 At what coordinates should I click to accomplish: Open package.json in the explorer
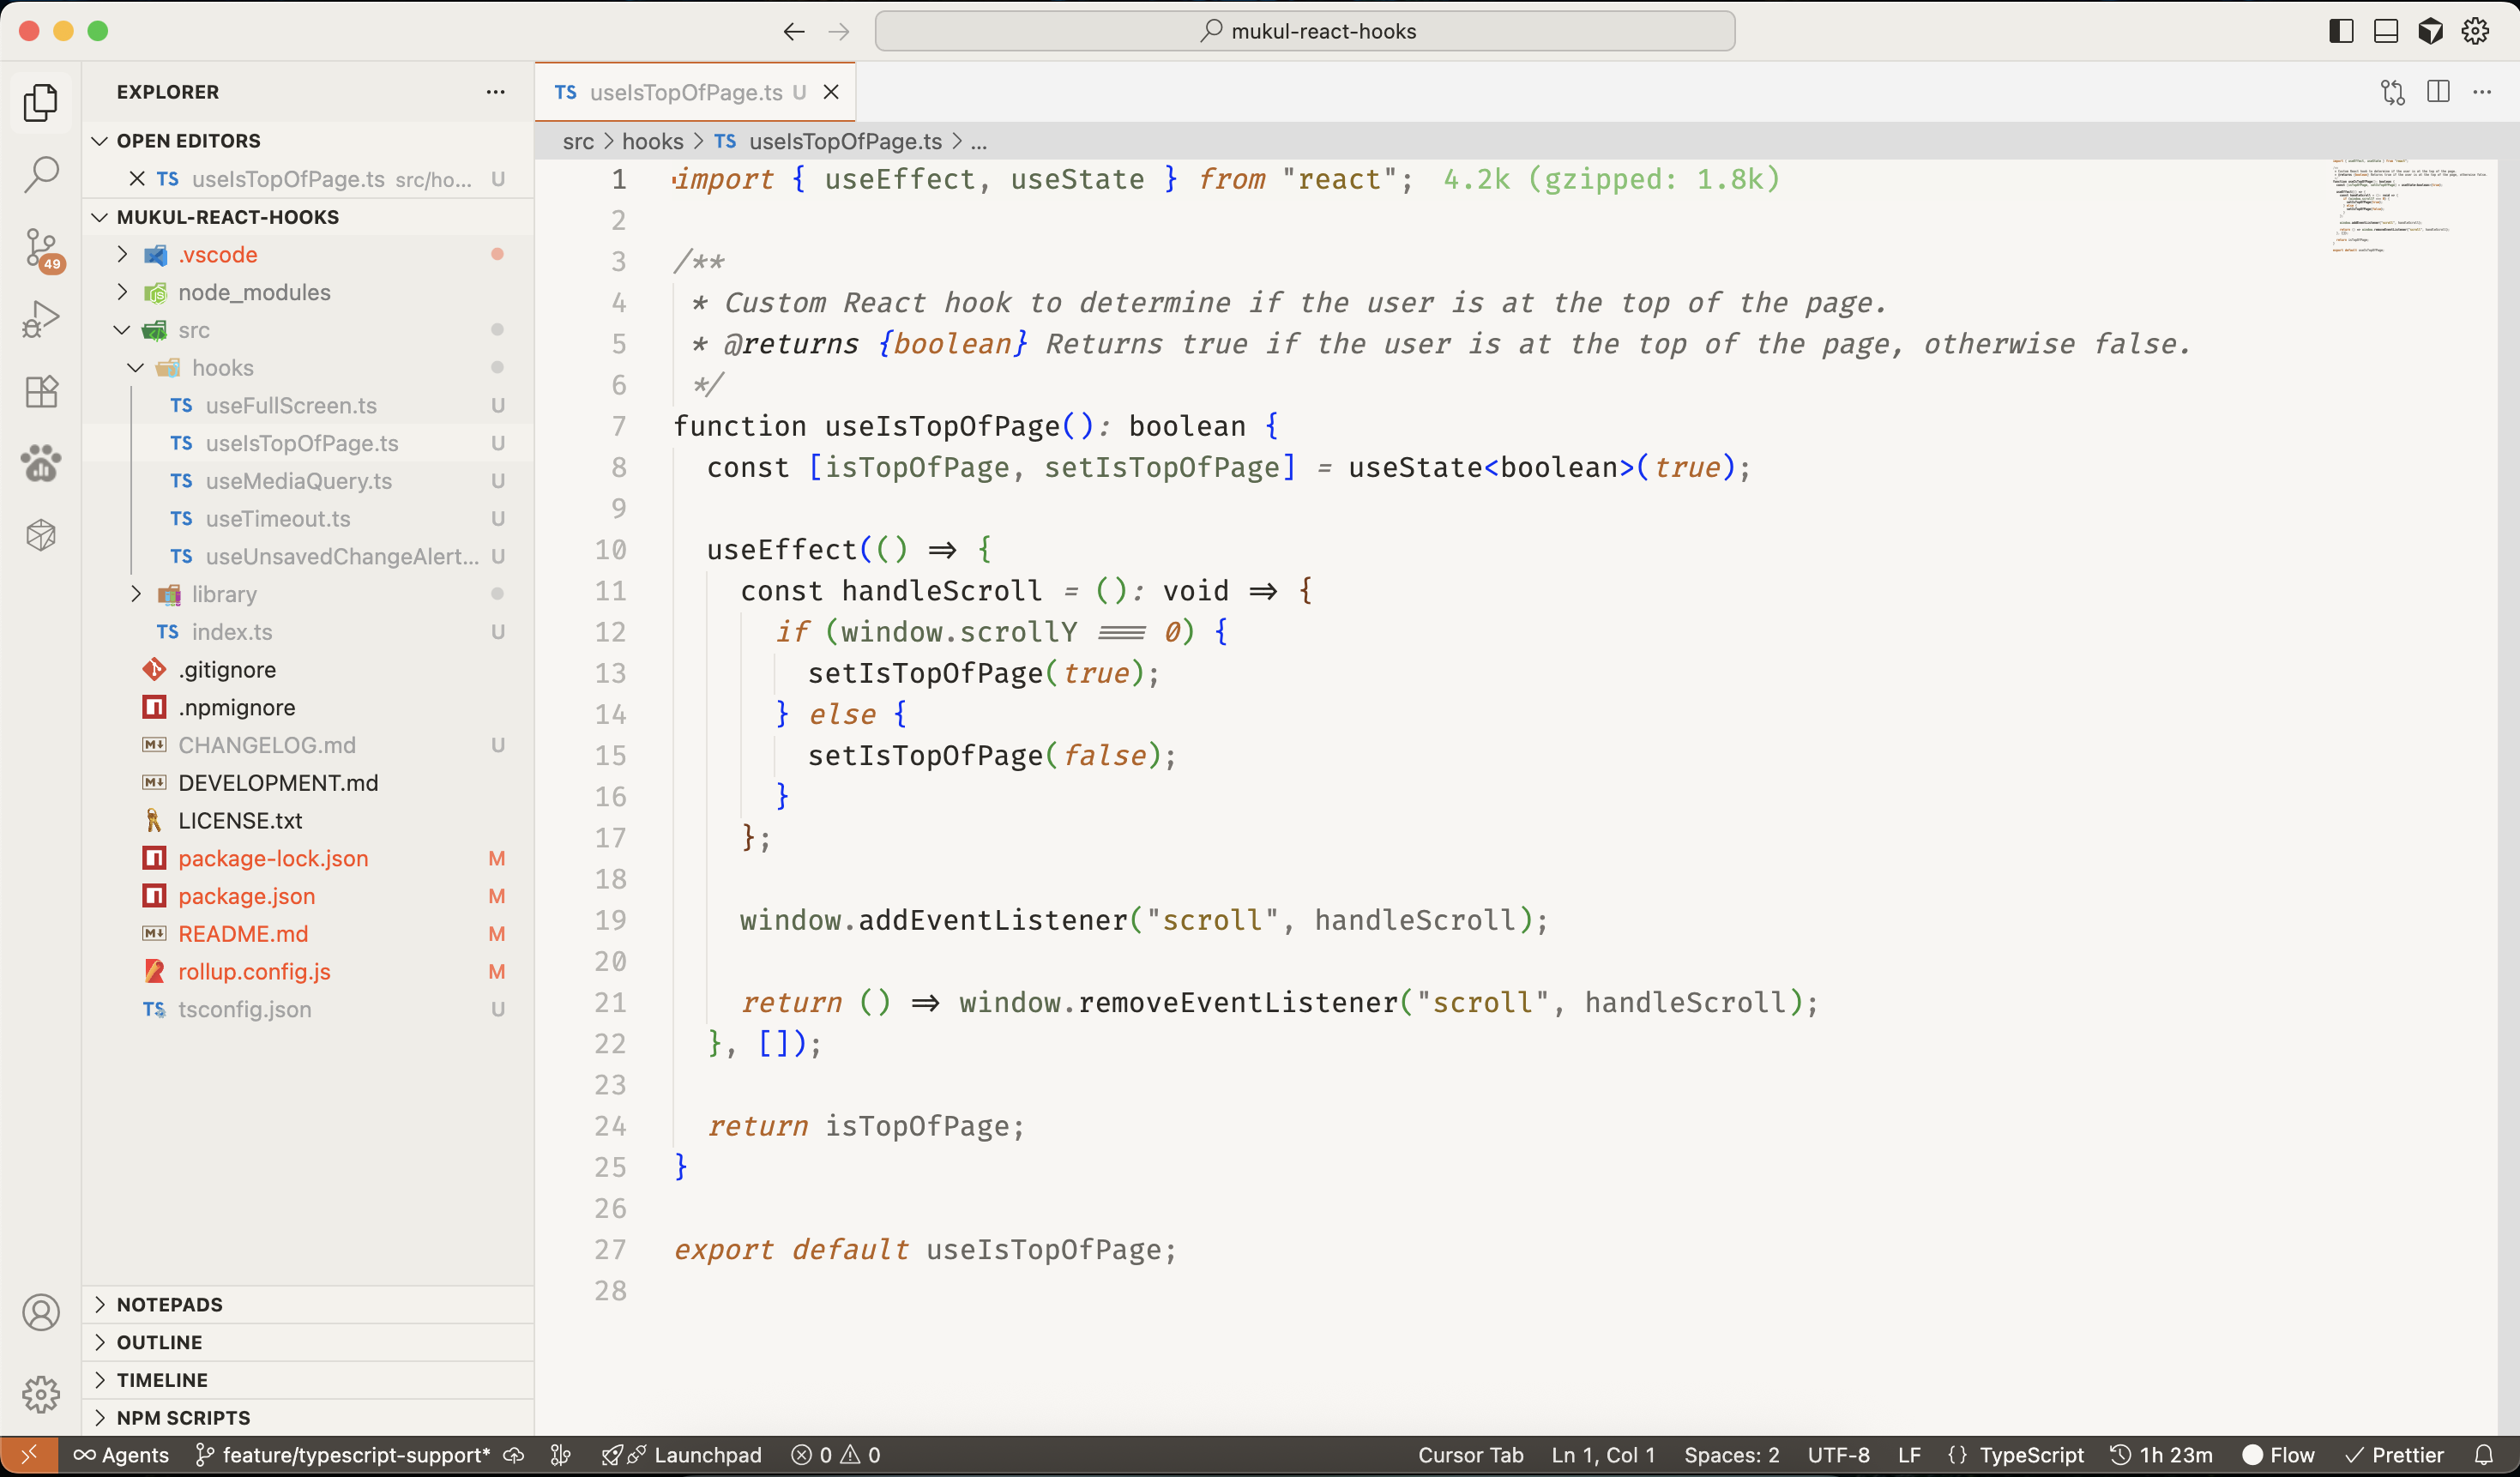coord(307,896)
